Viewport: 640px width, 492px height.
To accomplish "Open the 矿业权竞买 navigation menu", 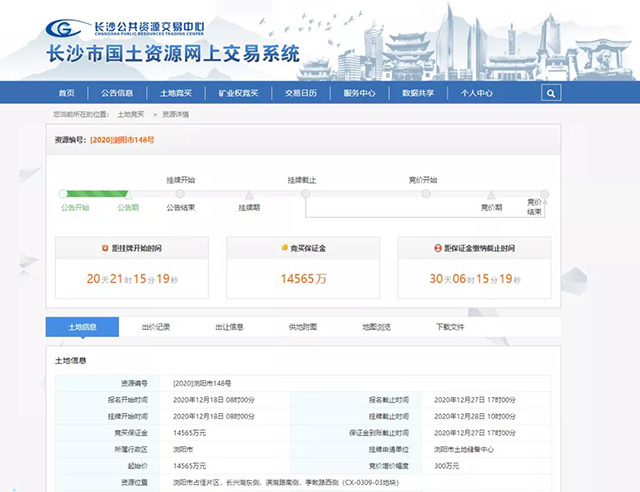I will [238, 93].
